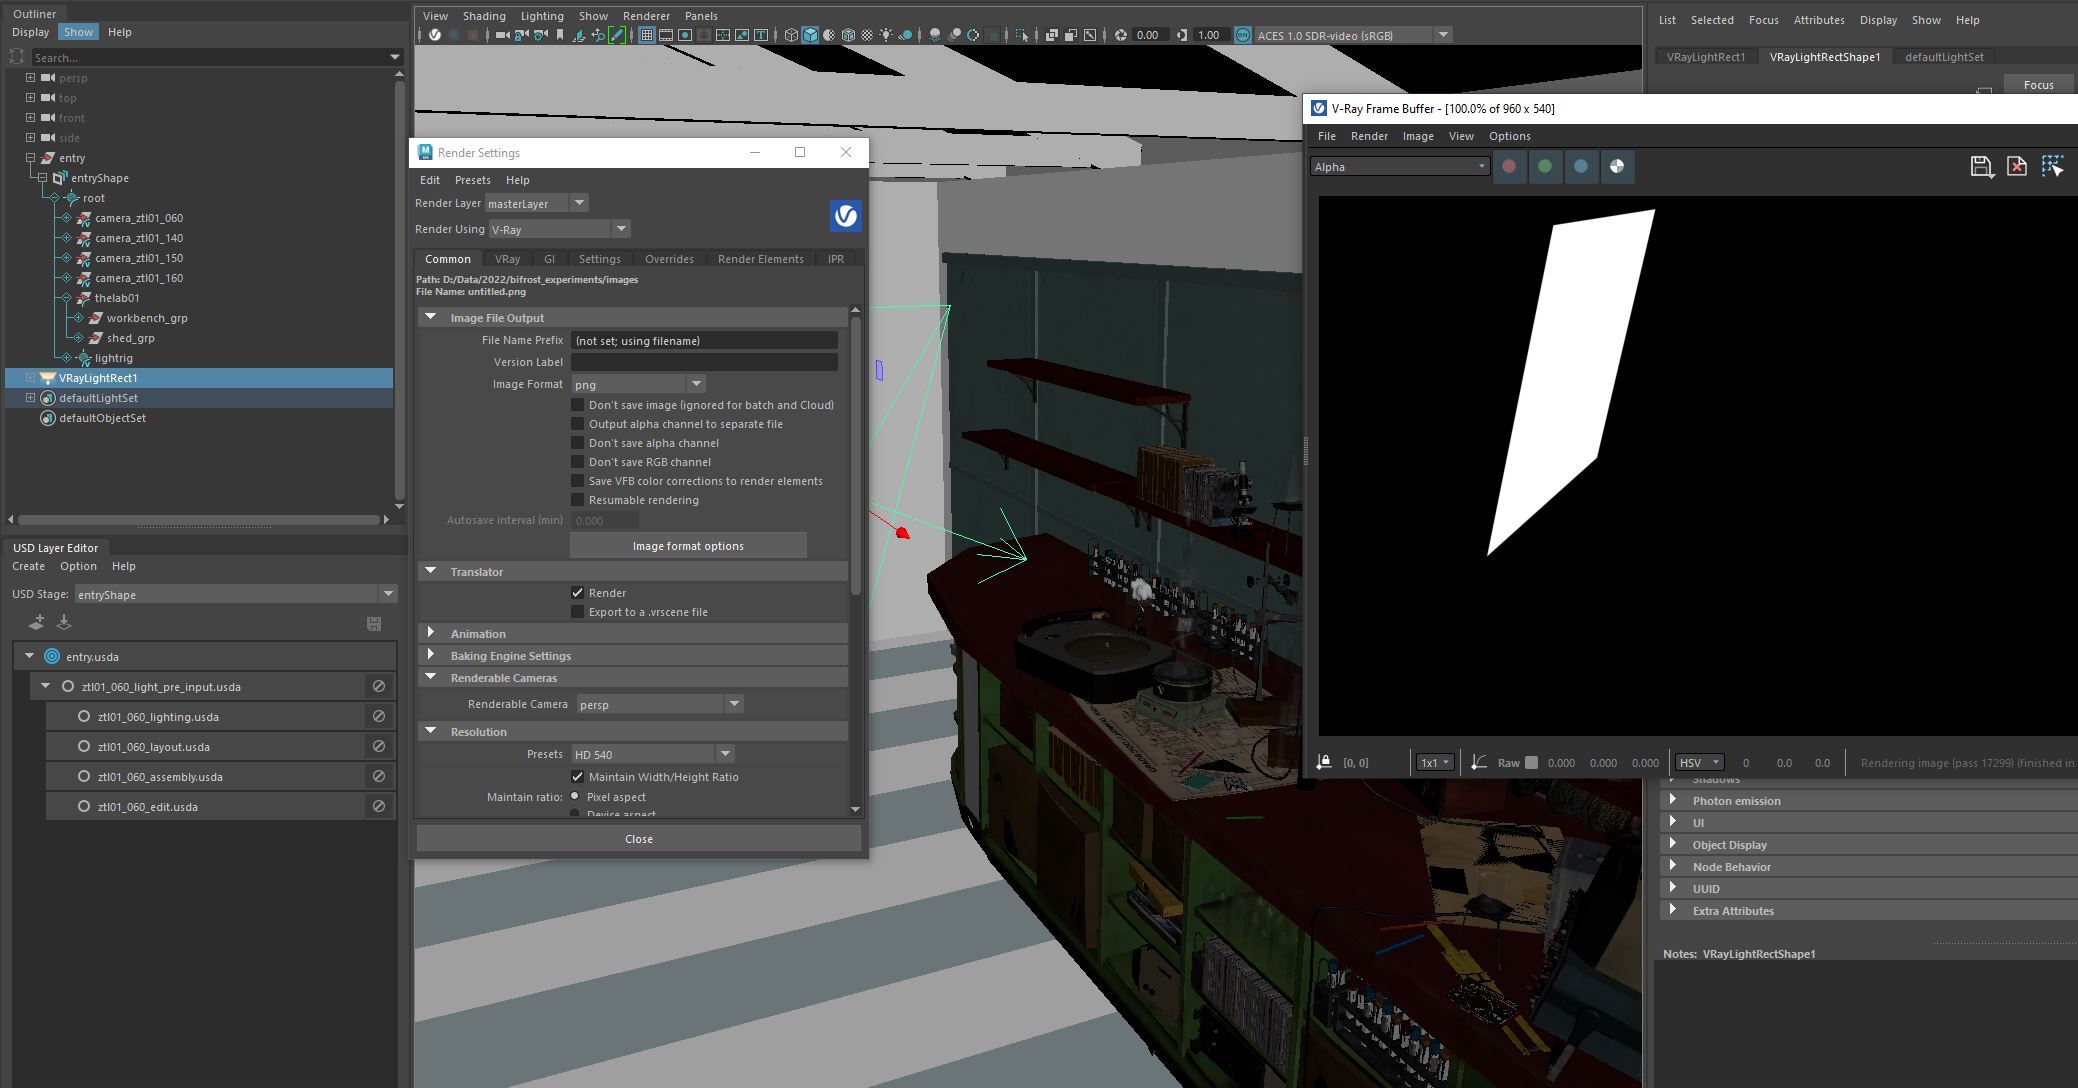Toggle the viewport grid icon
Viewport: 2078px width, 1088px height.
[646, 35]
